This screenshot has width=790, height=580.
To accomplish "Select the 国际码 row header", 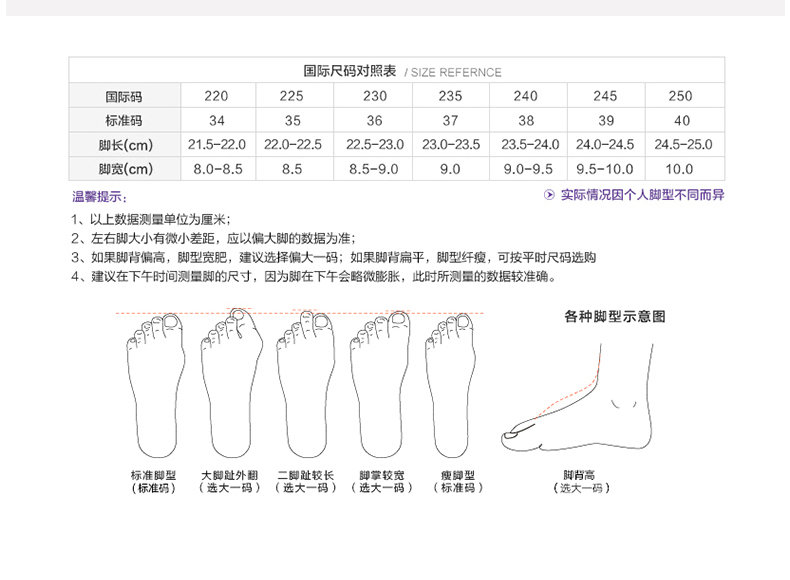I will [x=125, y=96].
